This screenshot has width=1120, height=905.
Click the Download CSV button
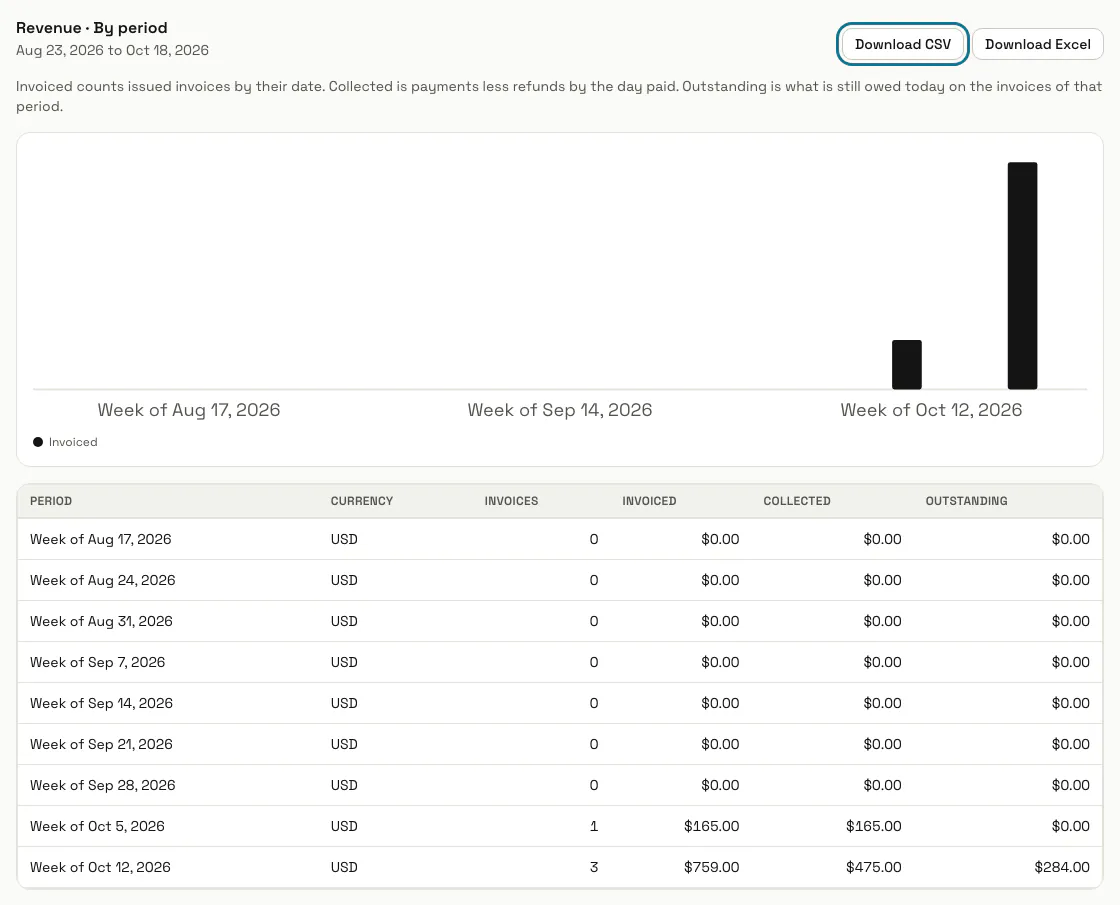click(903, 44)
